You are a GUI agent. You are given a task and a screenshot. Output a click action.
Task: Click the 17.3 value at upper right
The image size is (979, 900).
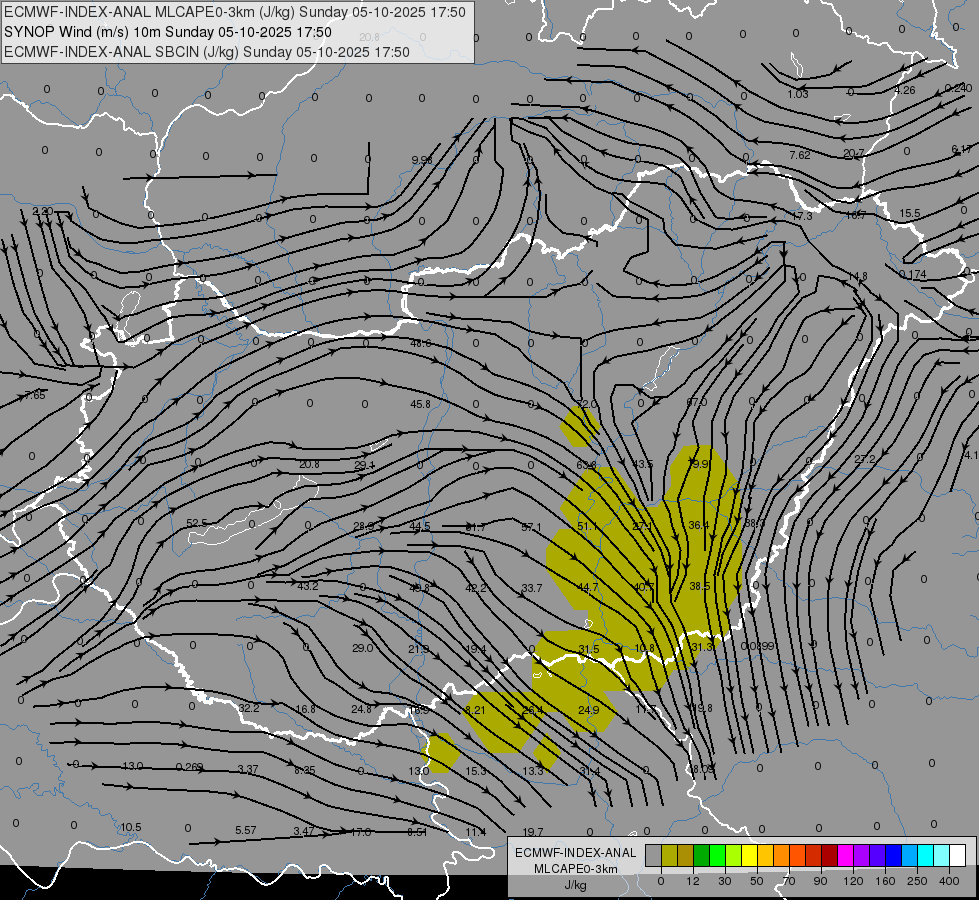(x=802, y=216)
